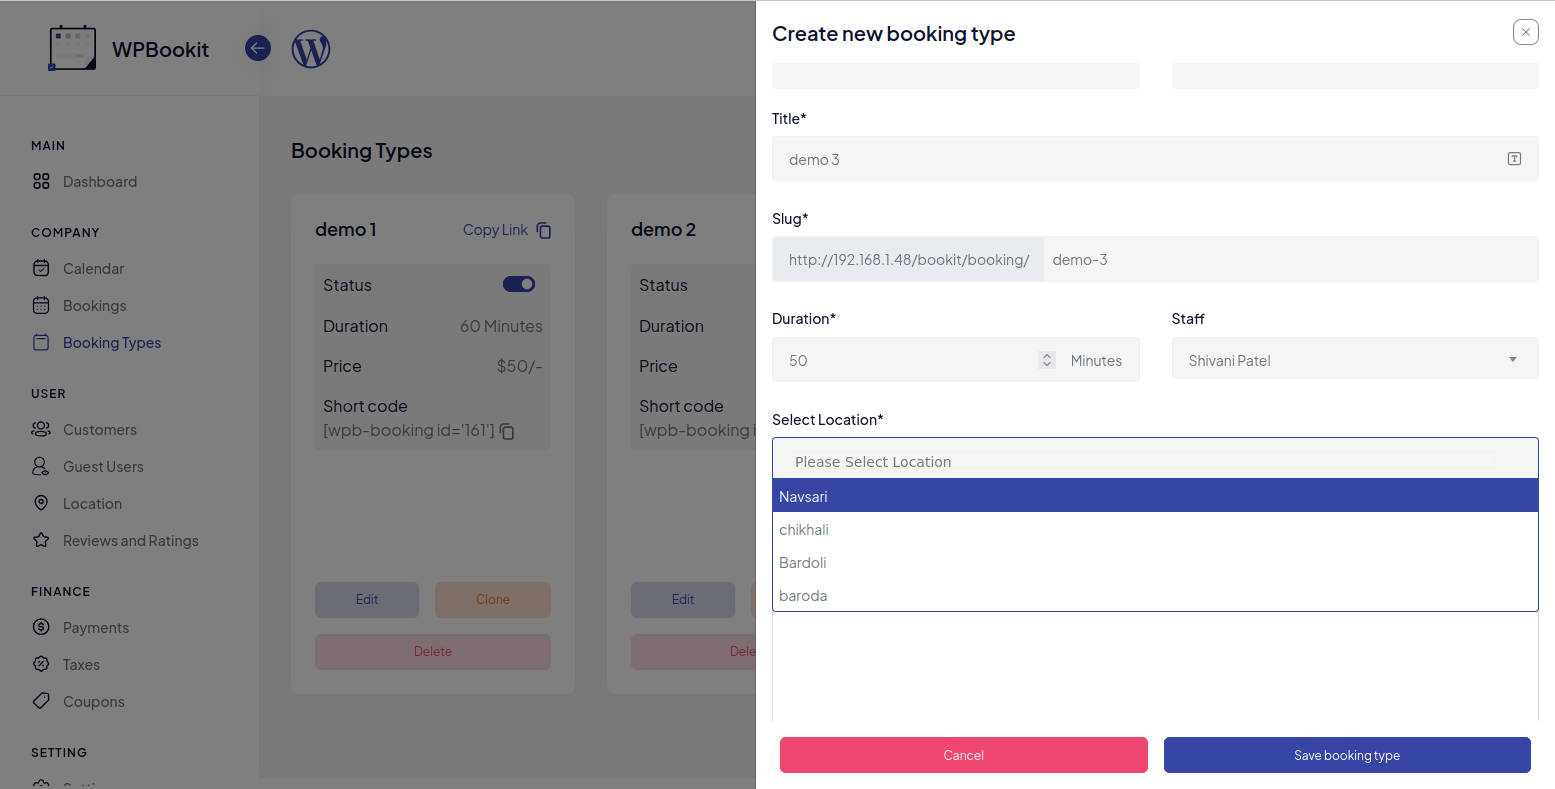This screenshot has width=1555, height=789.
Task: Click the Location pin icon in sidebar
Action: 41,503
